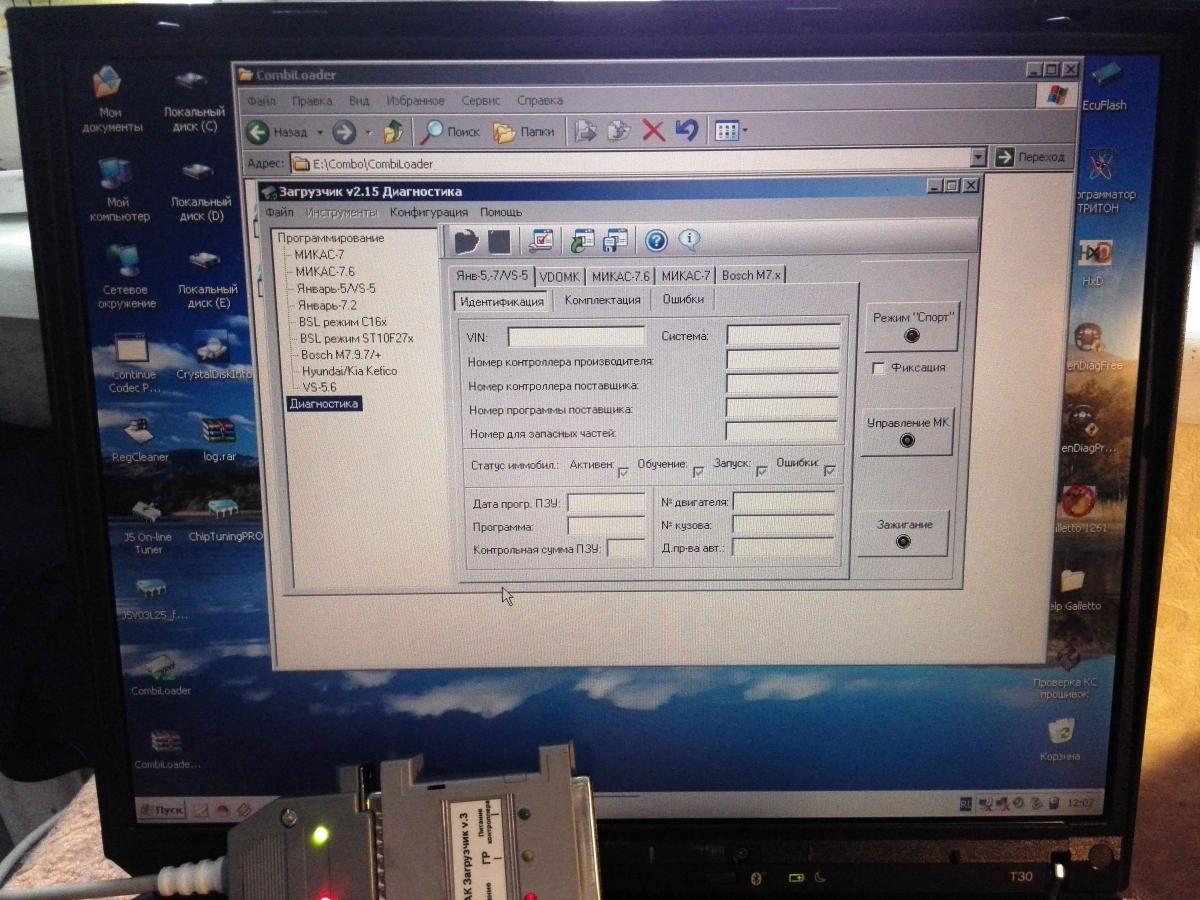Screen dimensions: 1200x900
Task: Open the Назад history dropdown arrow
Action: 320,132
